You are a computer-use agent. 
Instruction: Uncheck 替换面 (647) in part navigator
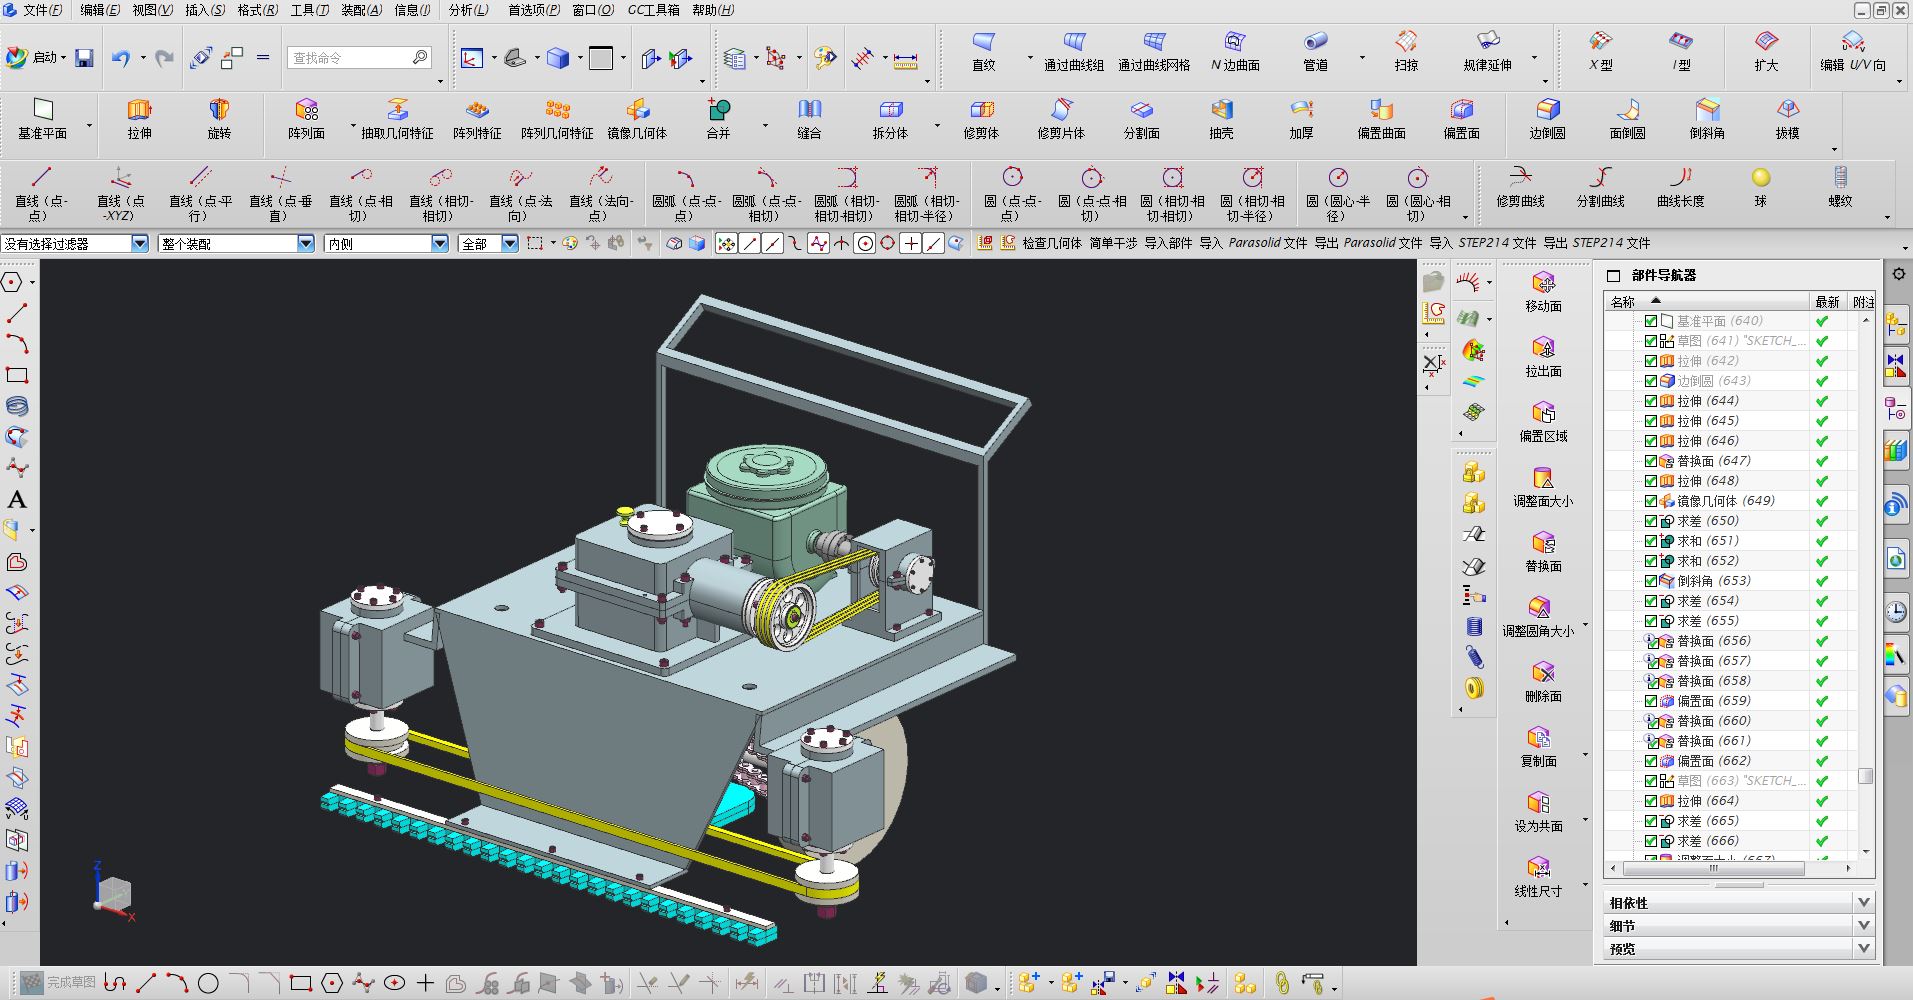pyautogui.click(x=1651, y=461)
